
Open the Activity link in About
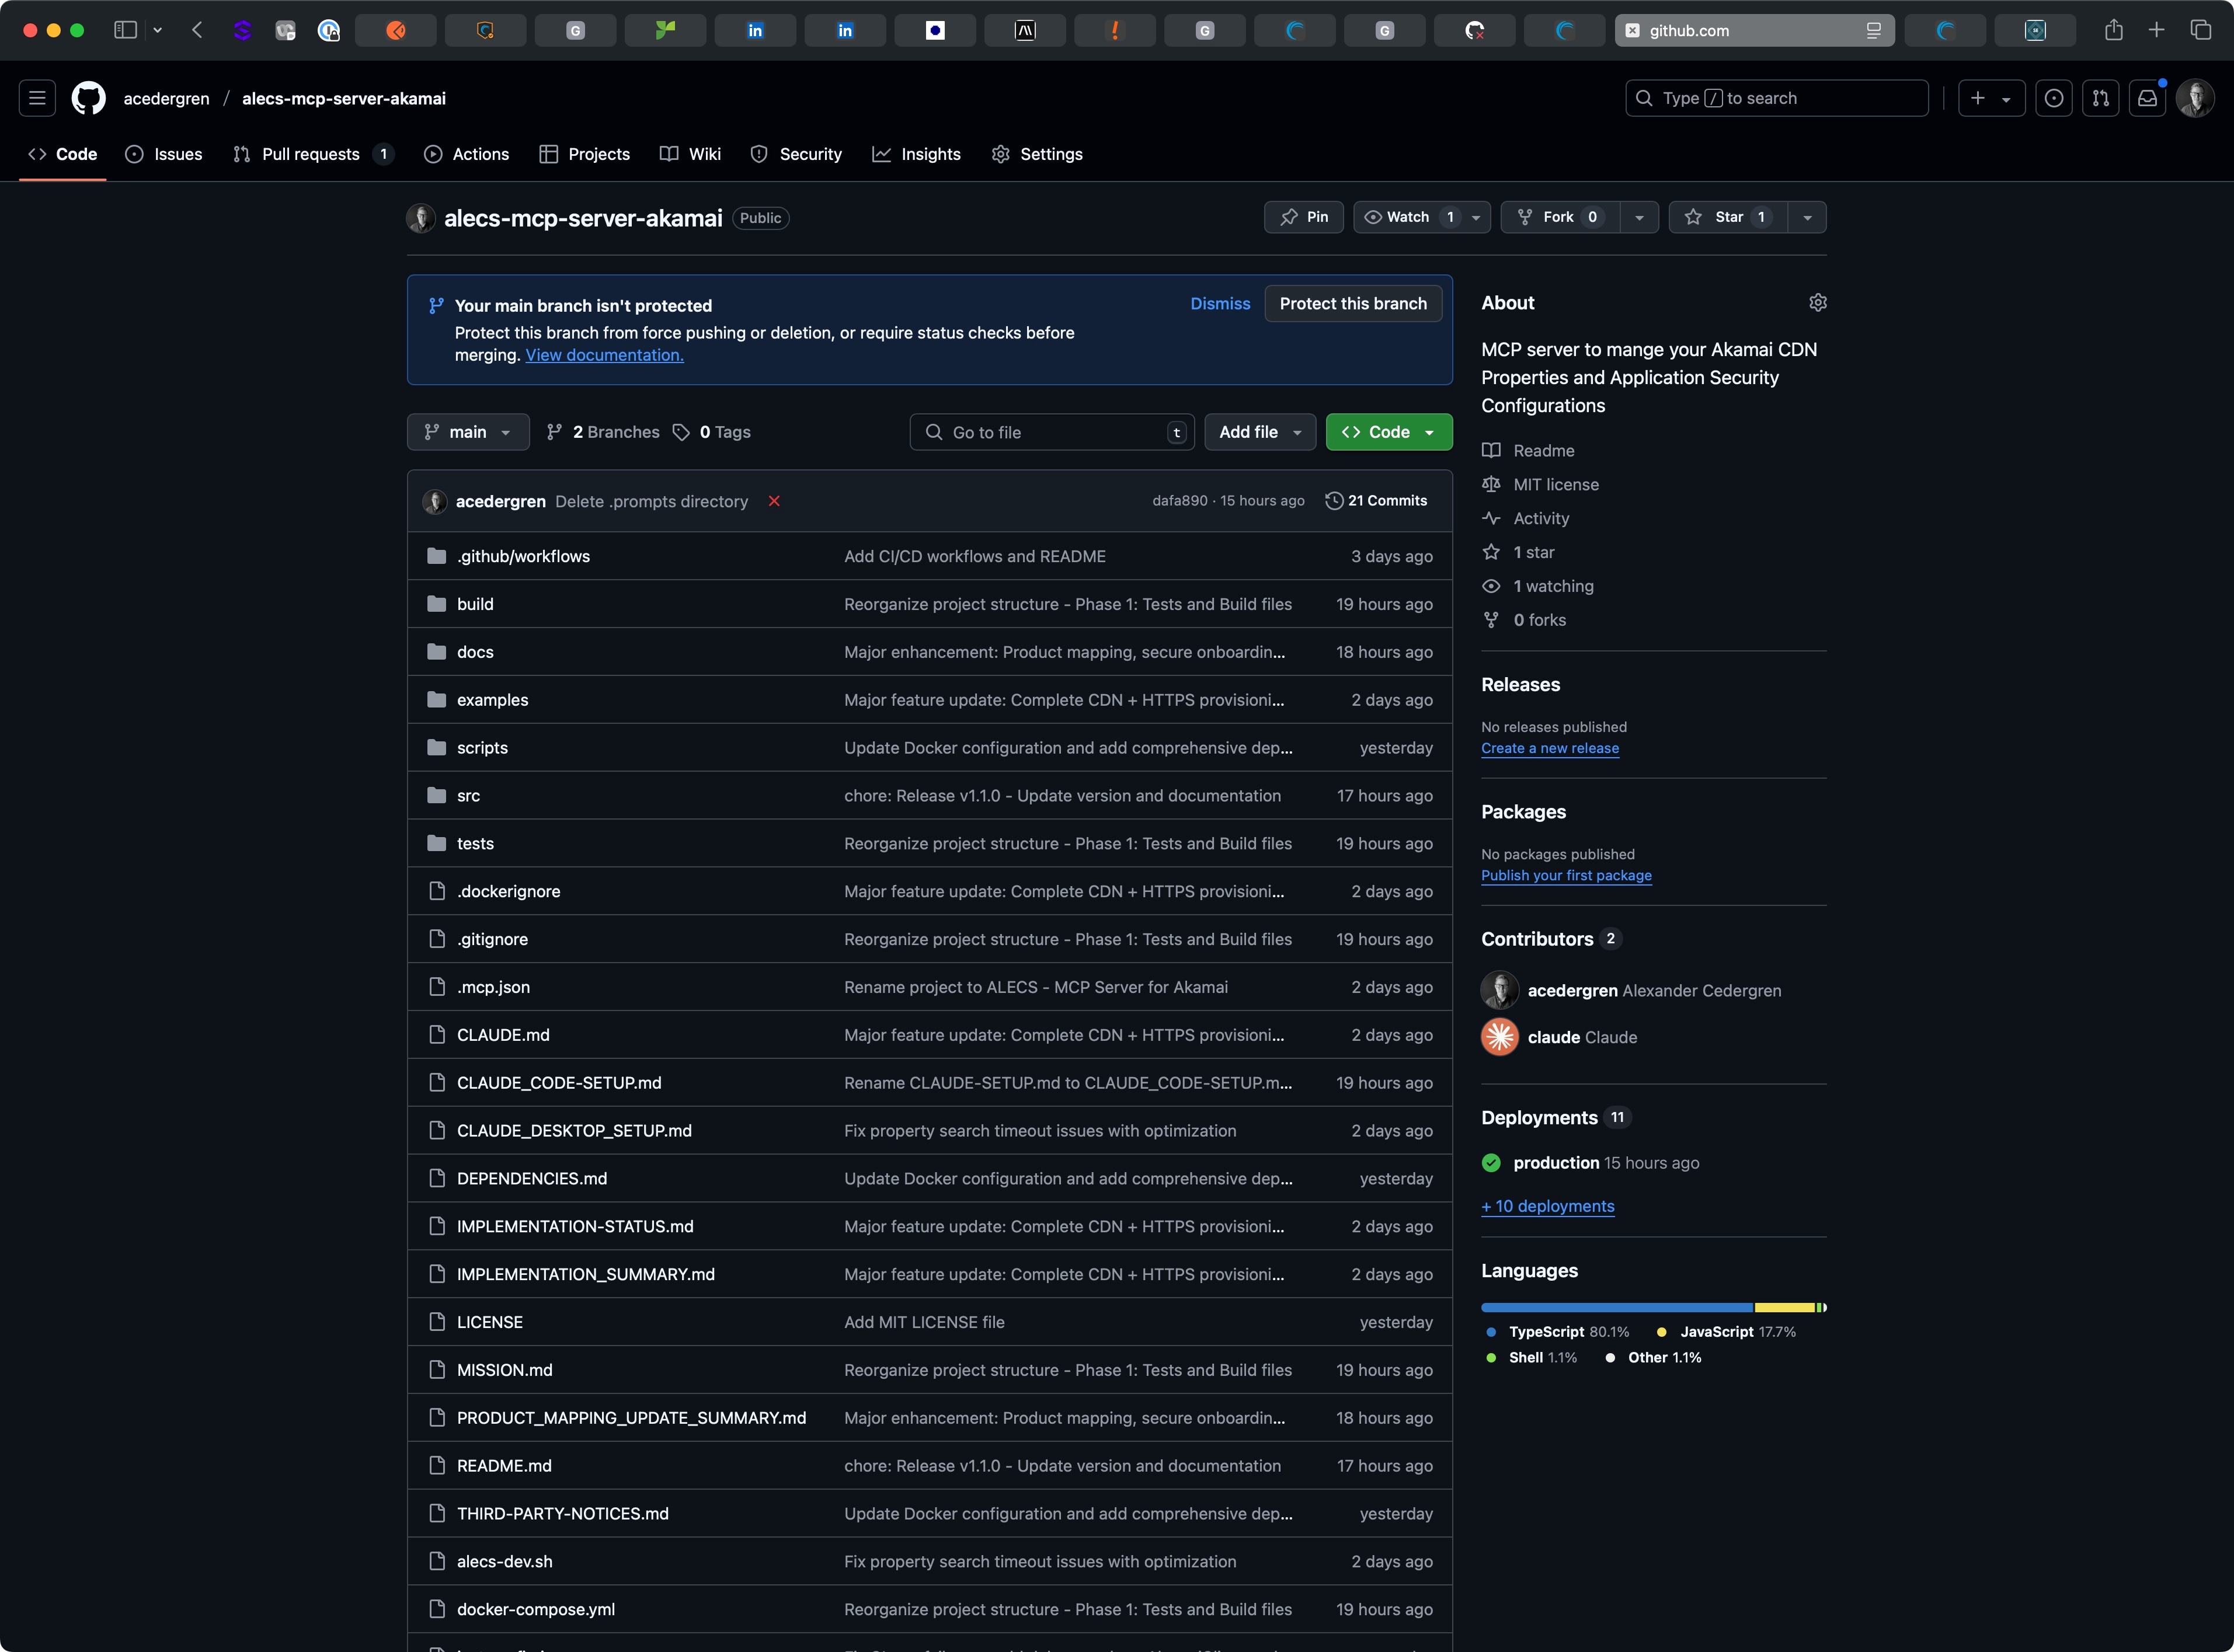click(x=1541, y=519)
